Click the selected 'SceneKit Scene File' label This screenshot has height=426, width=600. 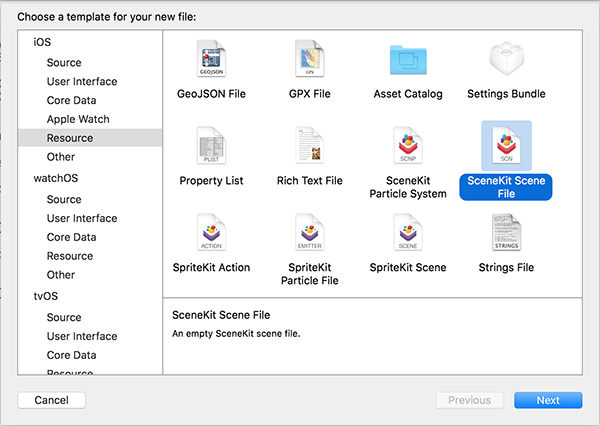(506, 187)
